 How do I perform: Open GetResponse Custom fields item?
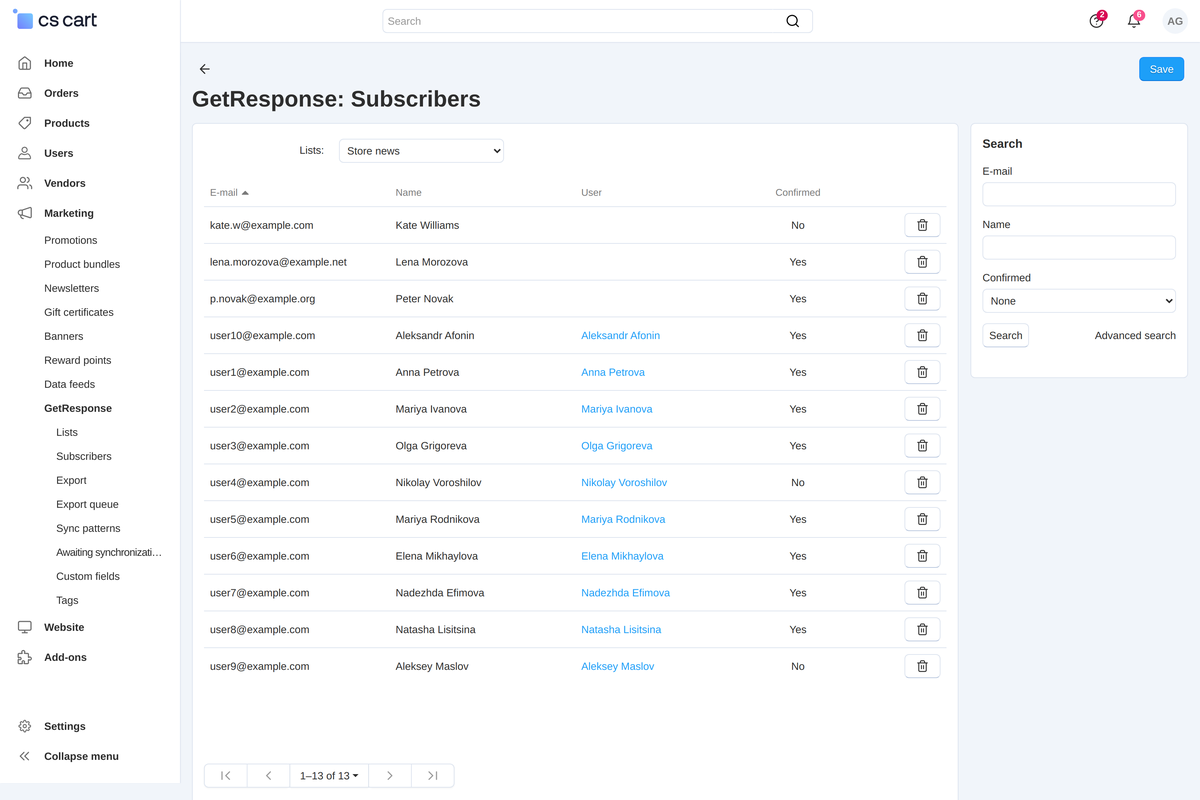coord(88,576)
